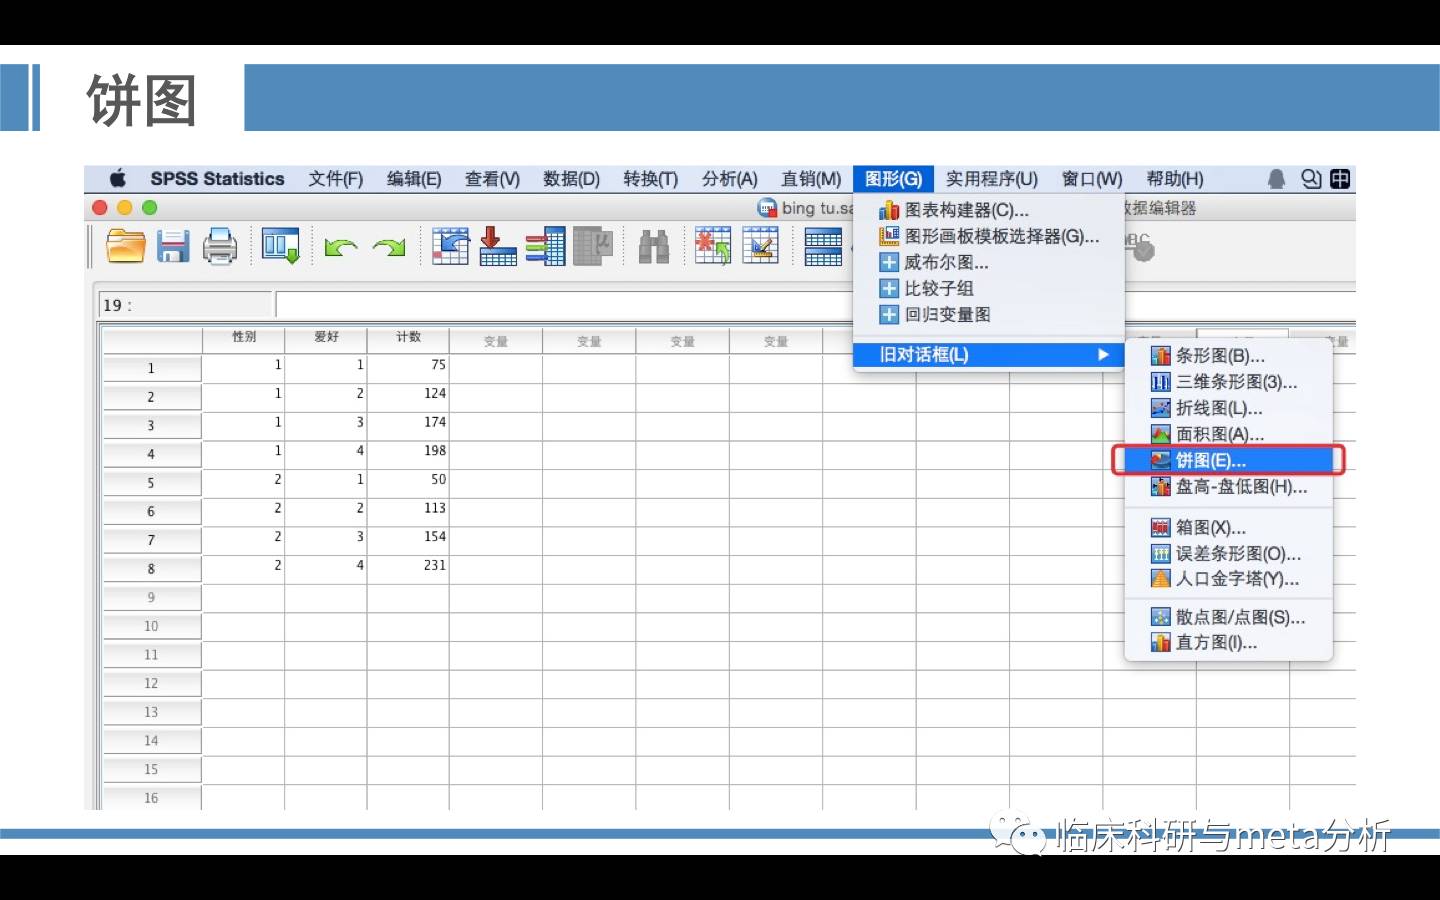This screenshot has width=1440, height=900.
Task: Open Find with the binoculars icon
Action: tap(653, 246)
